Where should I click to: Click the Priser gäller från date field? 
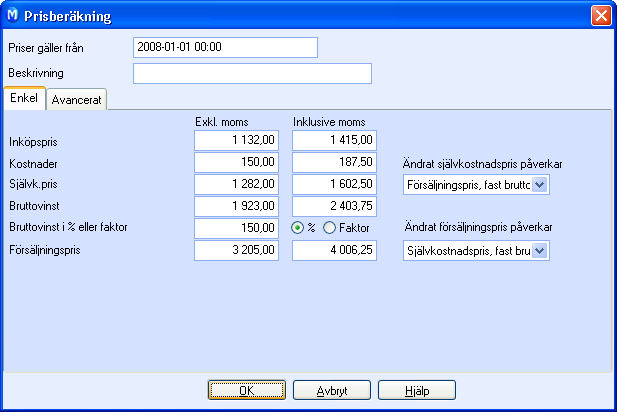pyautogui.click(x=225, y=47)
